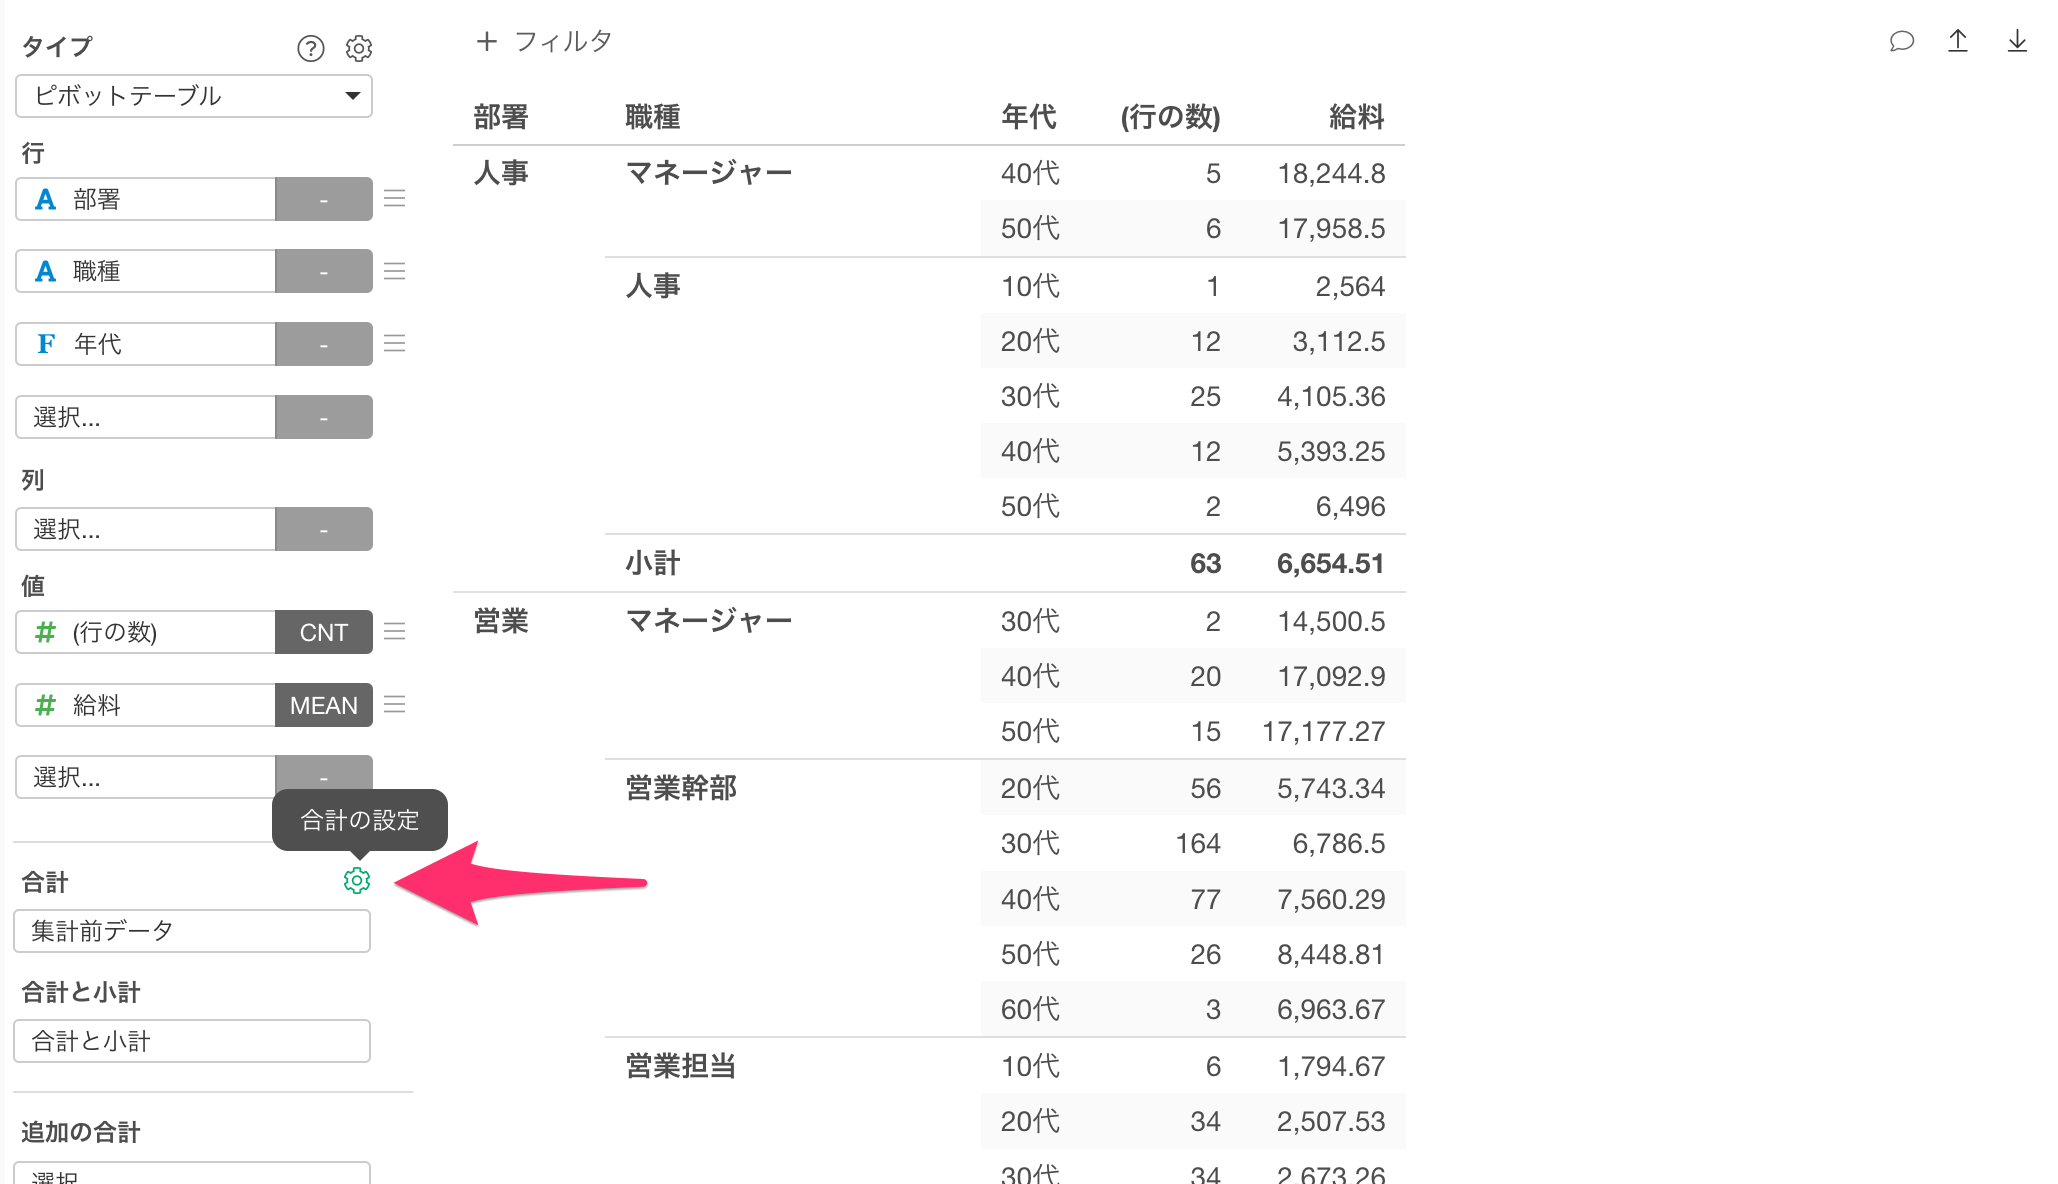Click the upload/share arrow icon
Screen dimensions: 2058x1184
point(1958,41)
